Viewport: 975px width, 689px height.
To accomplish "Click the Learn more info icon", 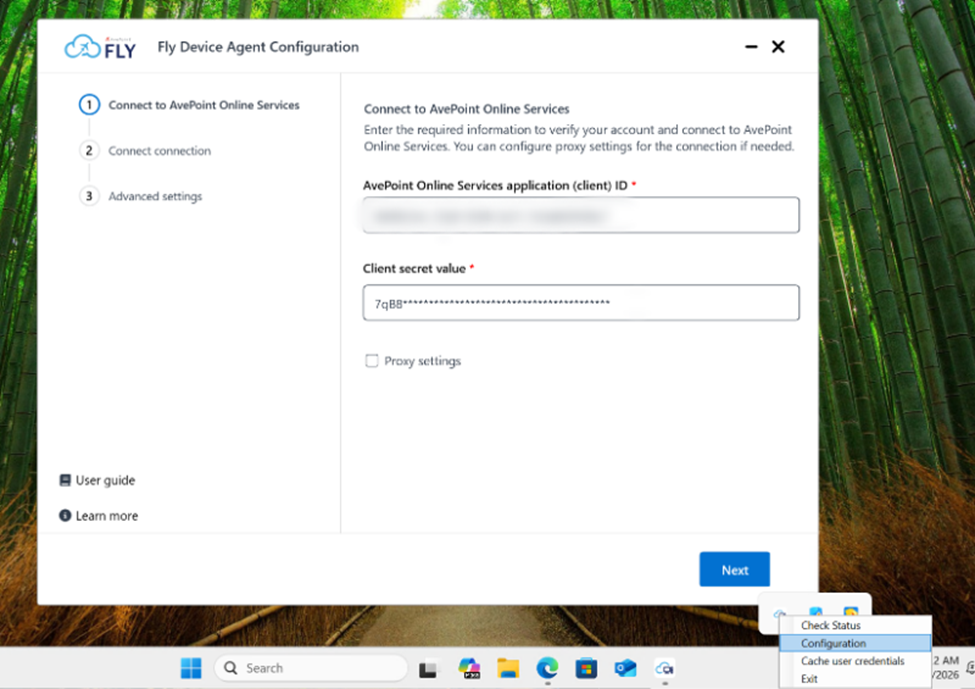I will [x=65, y=516].
